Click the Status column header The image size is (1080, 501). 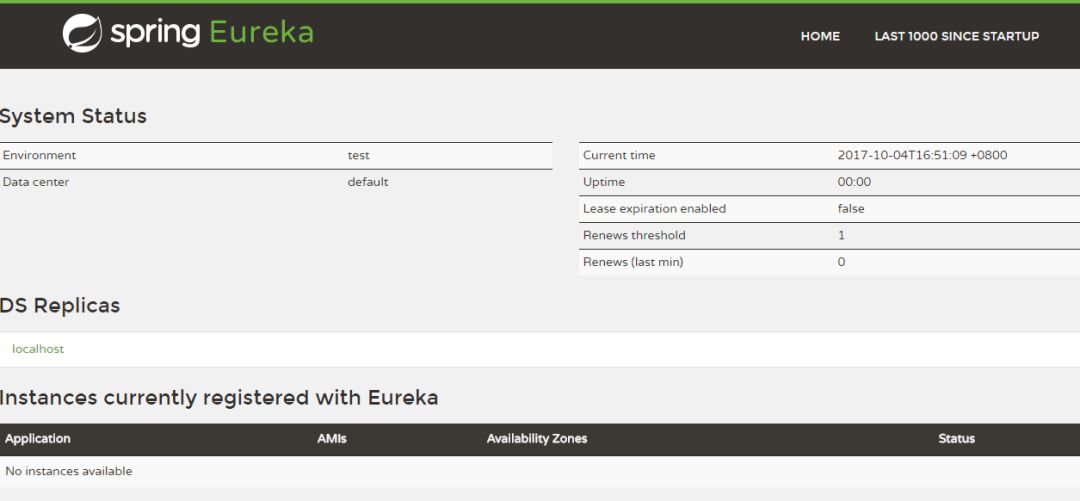pos(956,438)
